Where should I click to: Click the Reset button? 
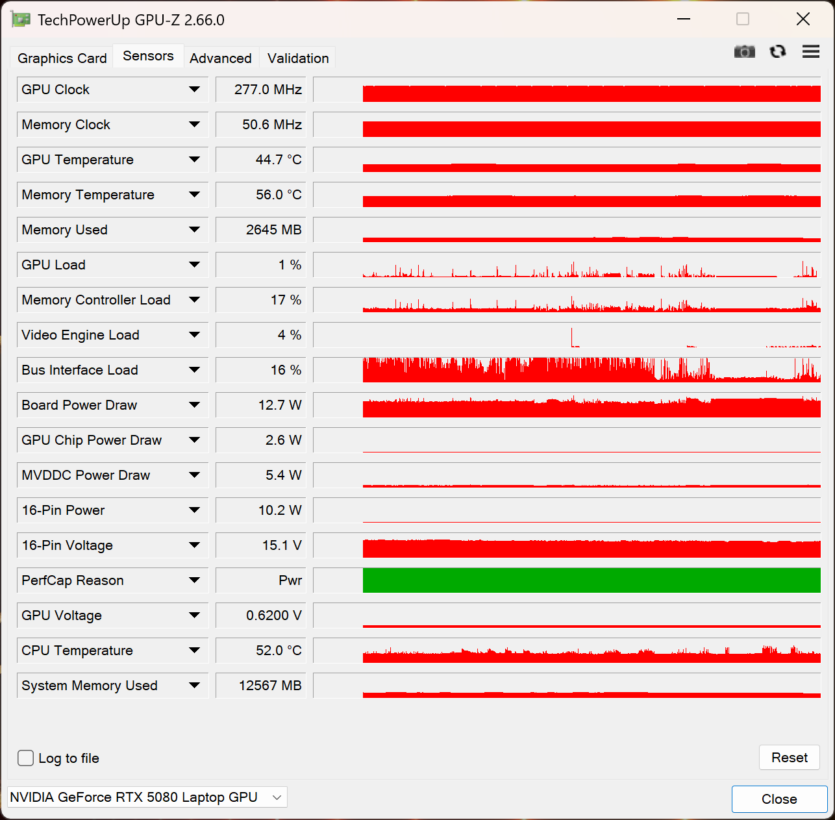(x=789, y=757)
